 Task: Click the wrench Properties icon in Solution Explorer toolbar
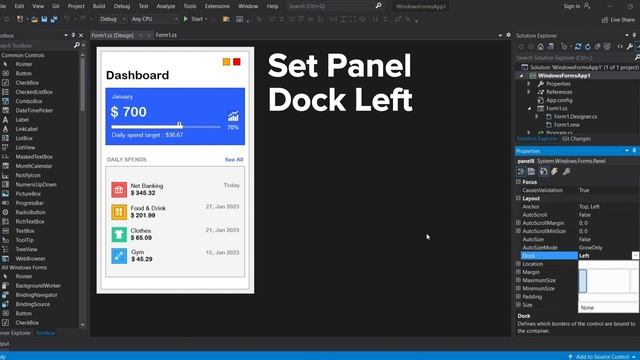pyautogui.click(x=630, y=47)
